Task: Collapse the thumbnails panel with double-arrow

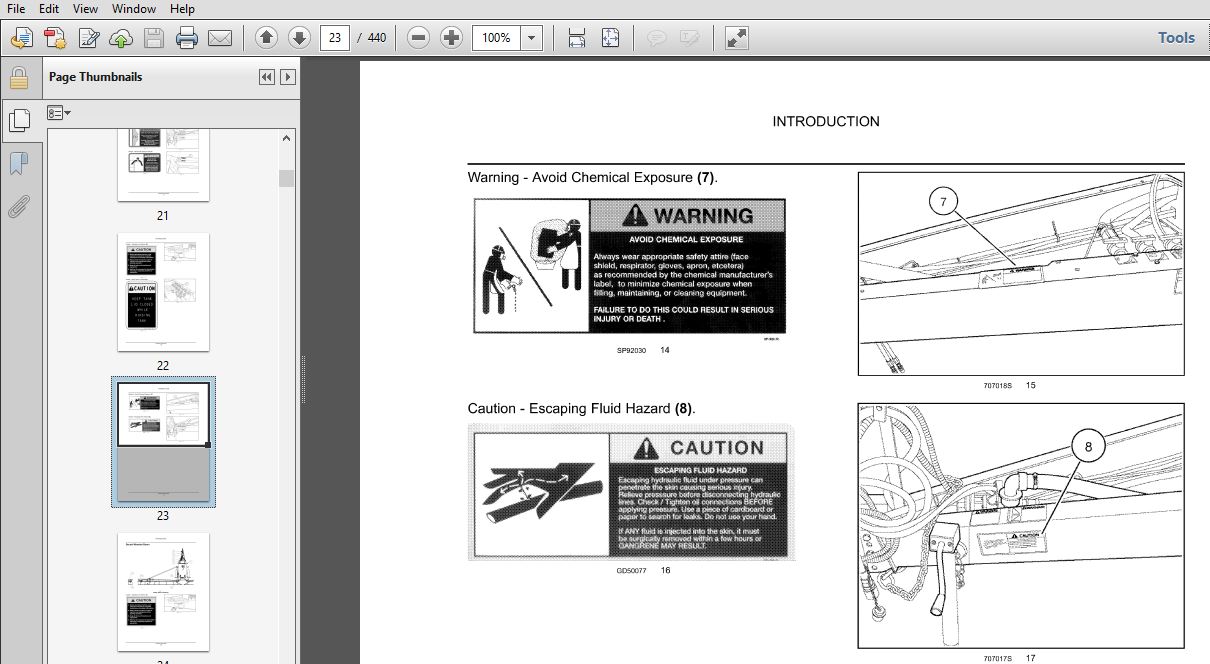Action: (x=267, y=77)
